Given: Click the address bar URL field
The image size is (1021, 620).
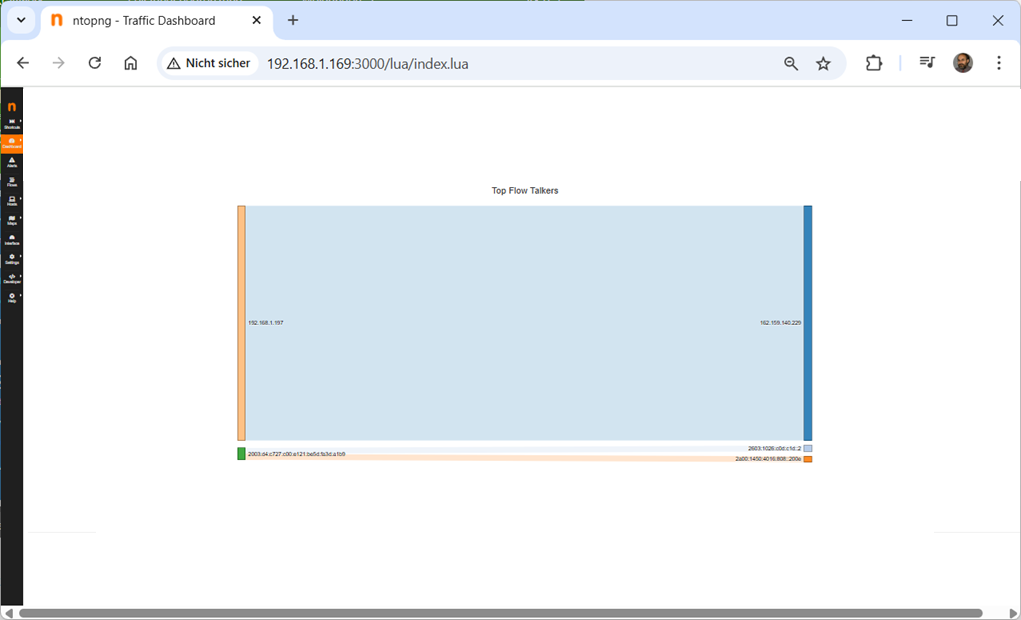Looking at the screenshot, I should click(x=500, y=63).
